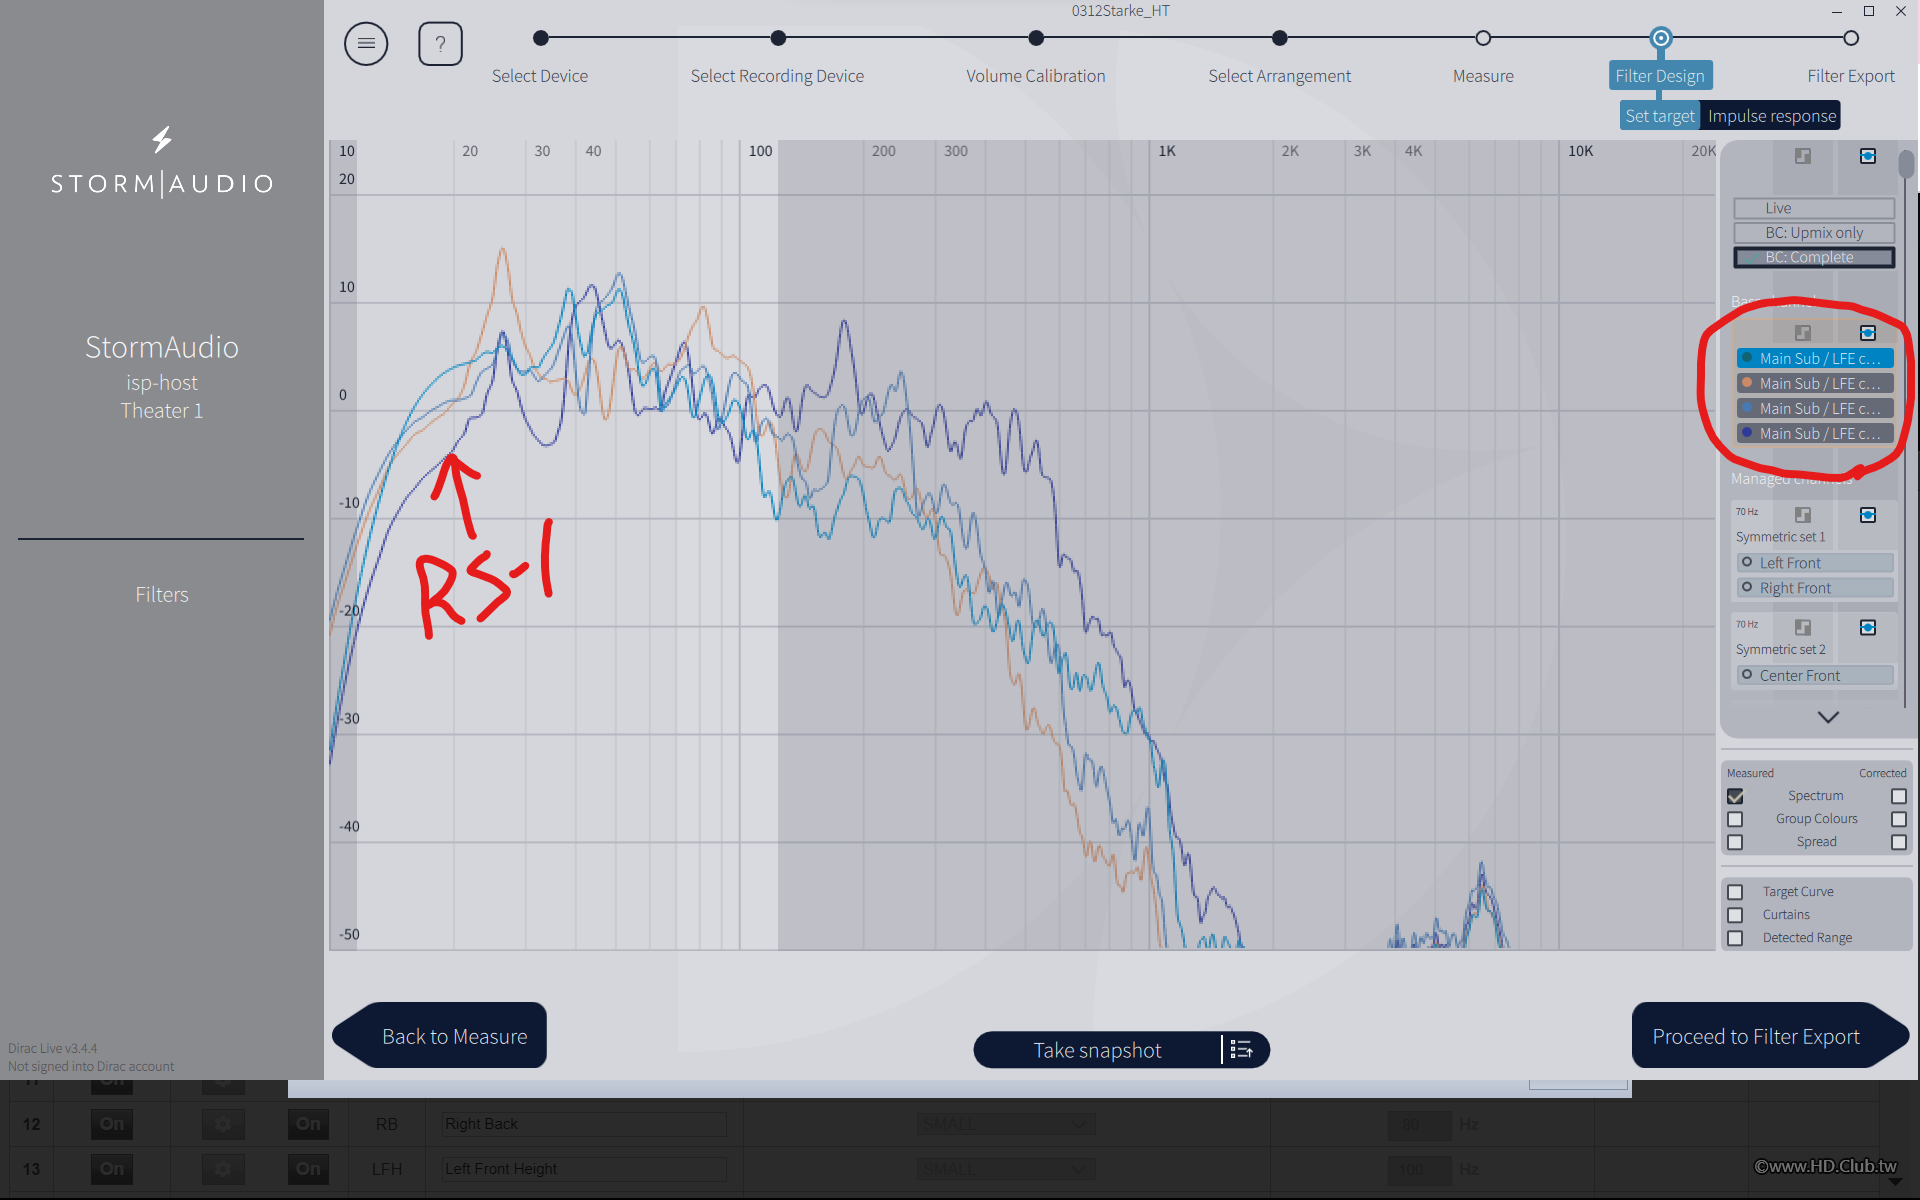Enable Corrected Group Colours checkbox
The width and height of the screenshot is (1920, 1200).
[1898, 819]
